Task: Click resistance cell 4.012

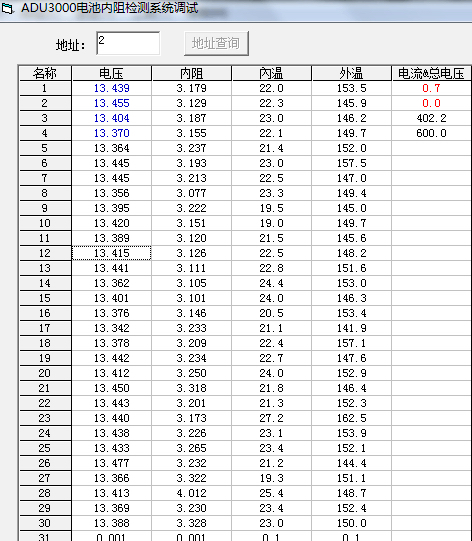Action: [191, 493]
